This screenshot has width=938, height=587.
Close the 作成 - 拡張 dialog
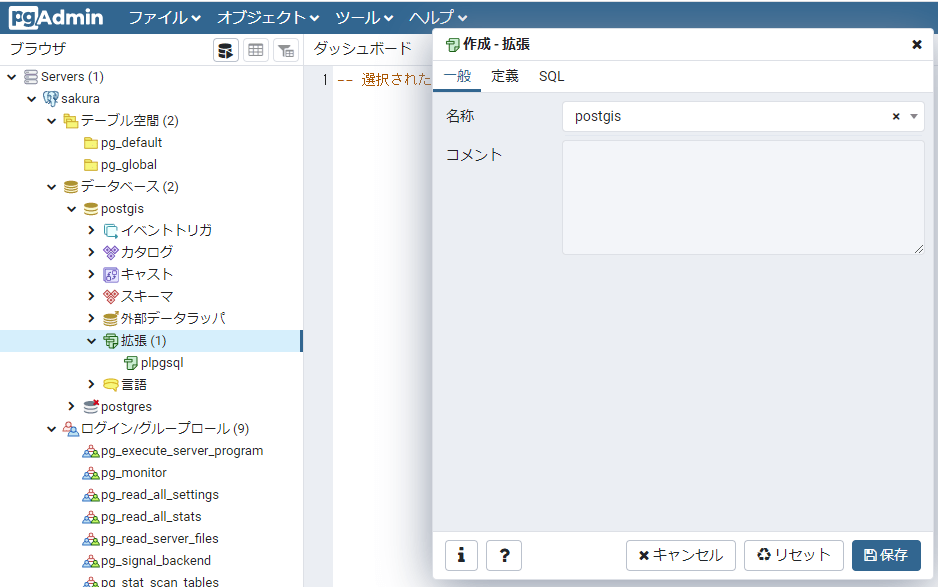916,44
